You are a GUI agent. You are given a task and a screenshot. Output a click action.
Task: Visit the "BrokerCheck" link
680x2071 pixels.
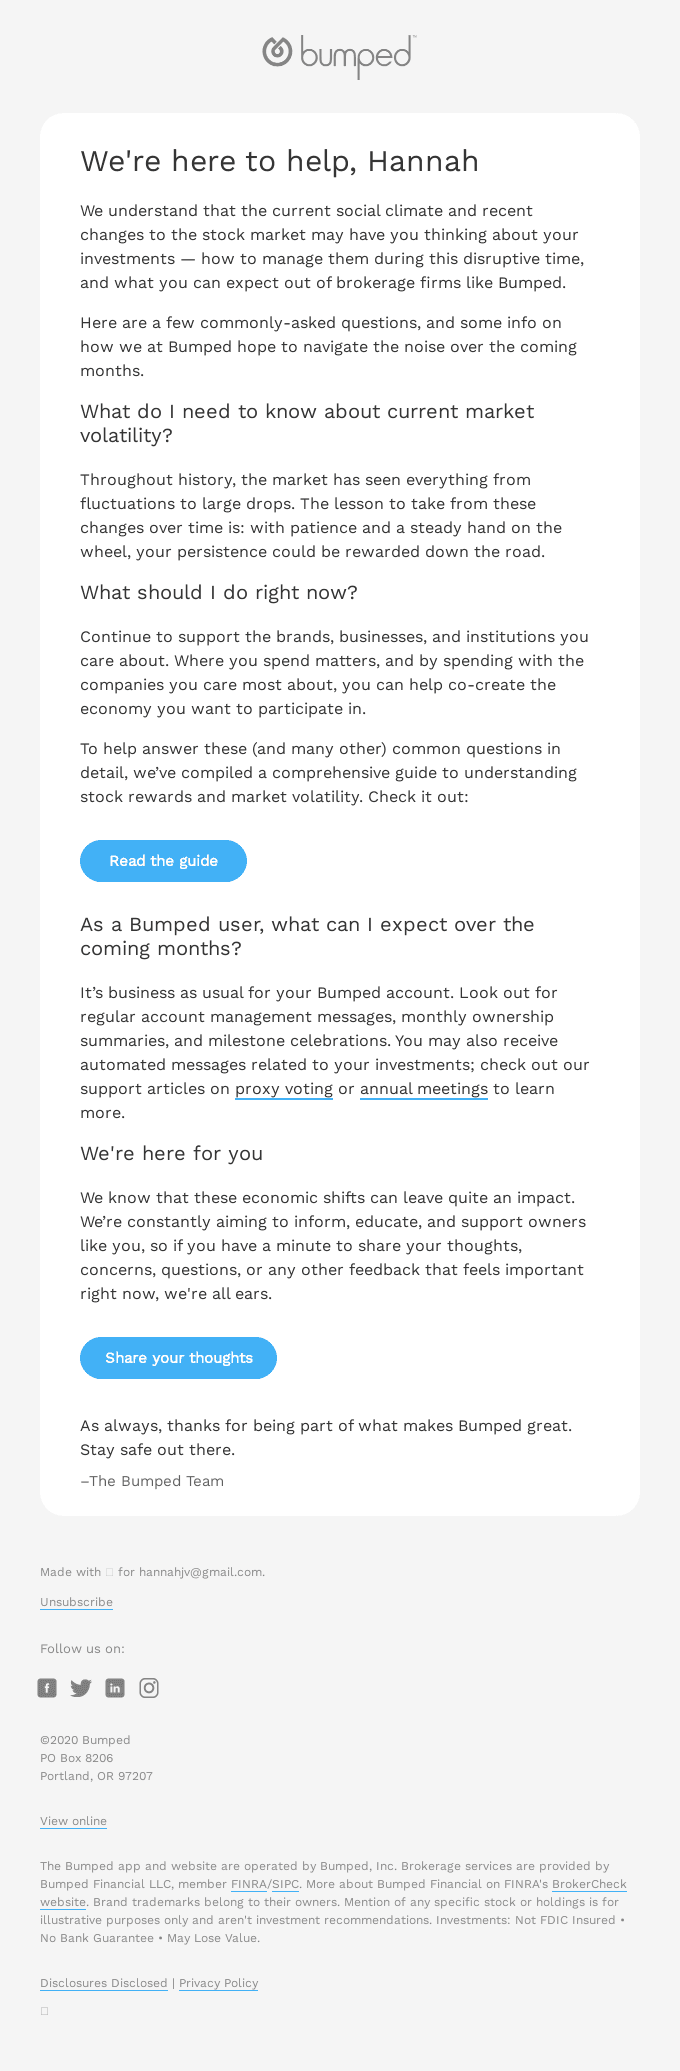tap(589, 1884)
